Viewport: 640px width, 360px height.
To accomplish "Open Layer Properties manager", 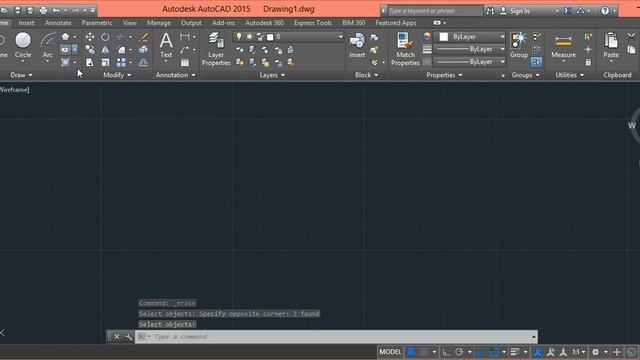I will point(216,49).
